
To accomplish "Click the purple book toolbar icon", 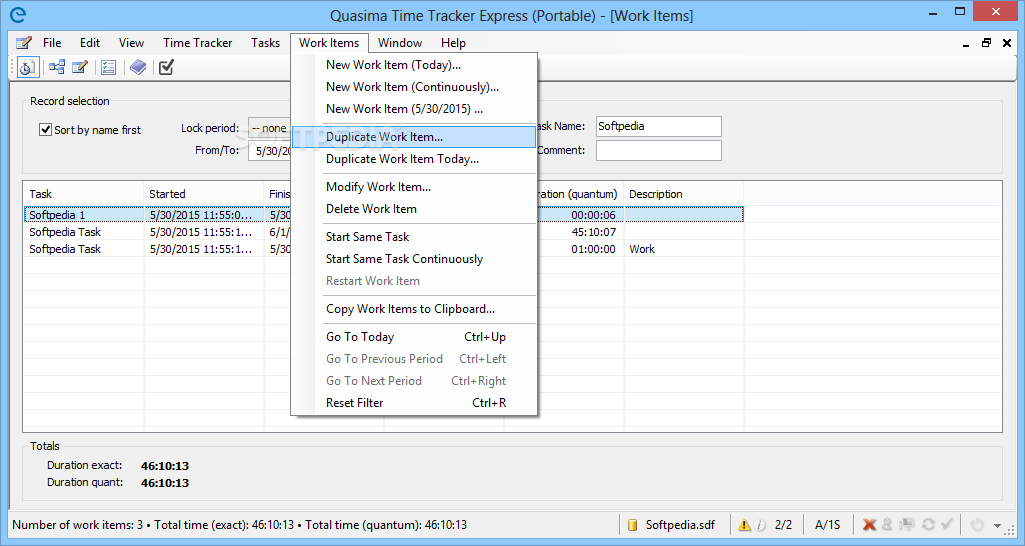I will tap(137, 67).
